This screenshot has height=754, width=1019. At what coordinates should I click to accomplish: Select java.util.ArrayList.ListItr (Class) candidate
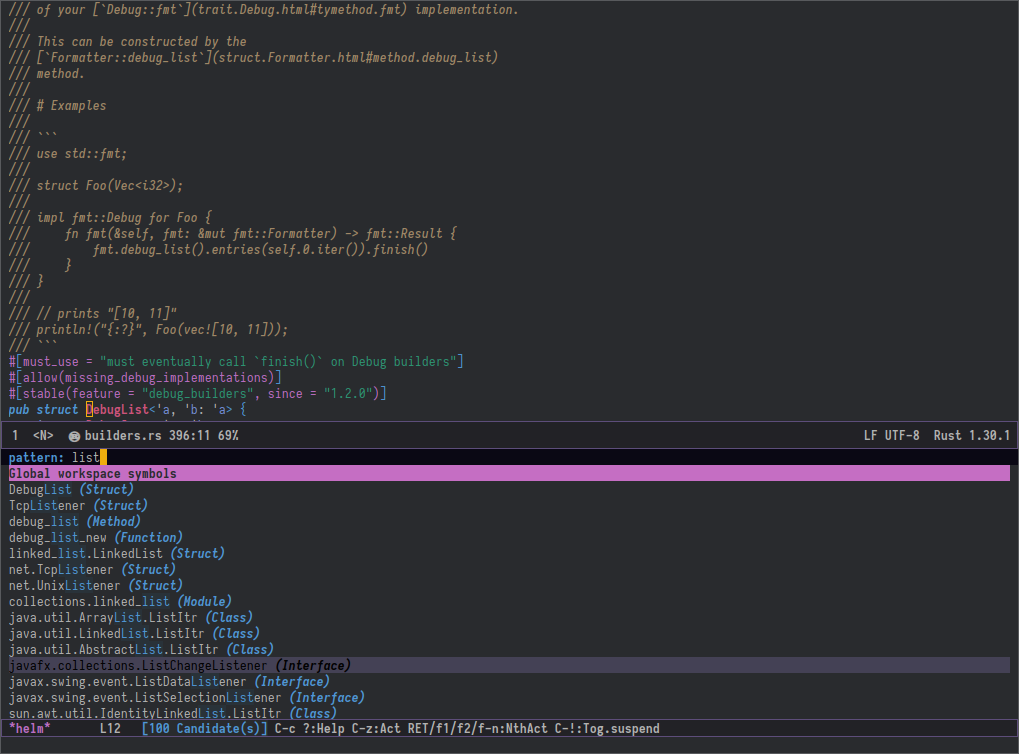click(131, 618)
